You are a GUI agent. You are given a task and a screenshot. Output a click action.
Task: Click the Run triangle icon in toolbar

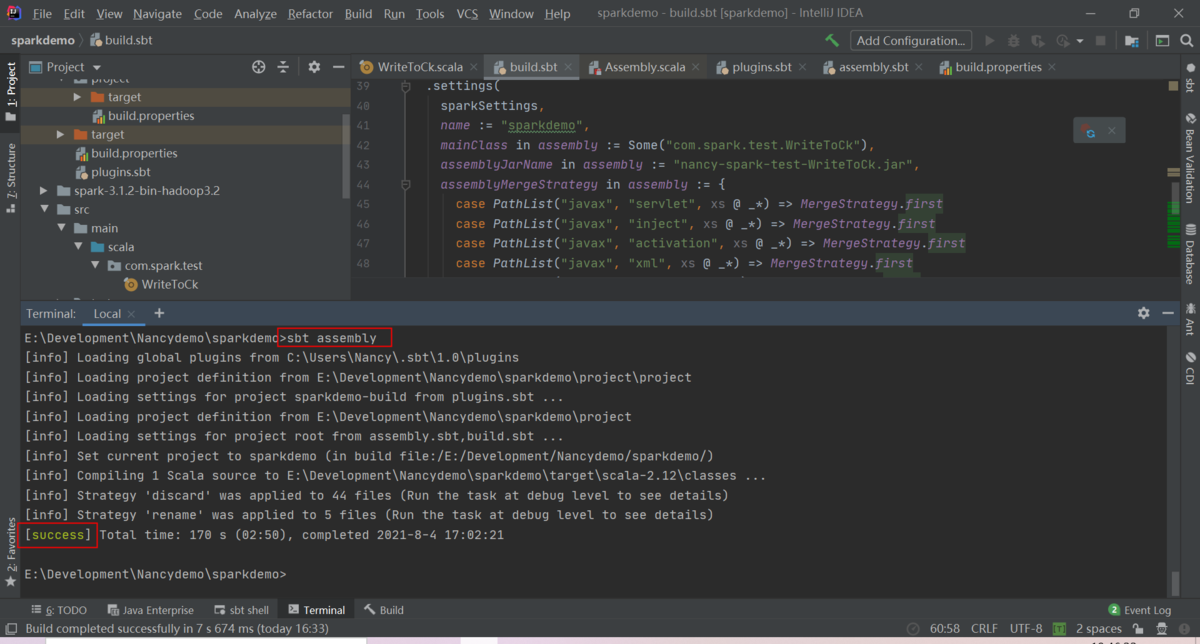990,41
